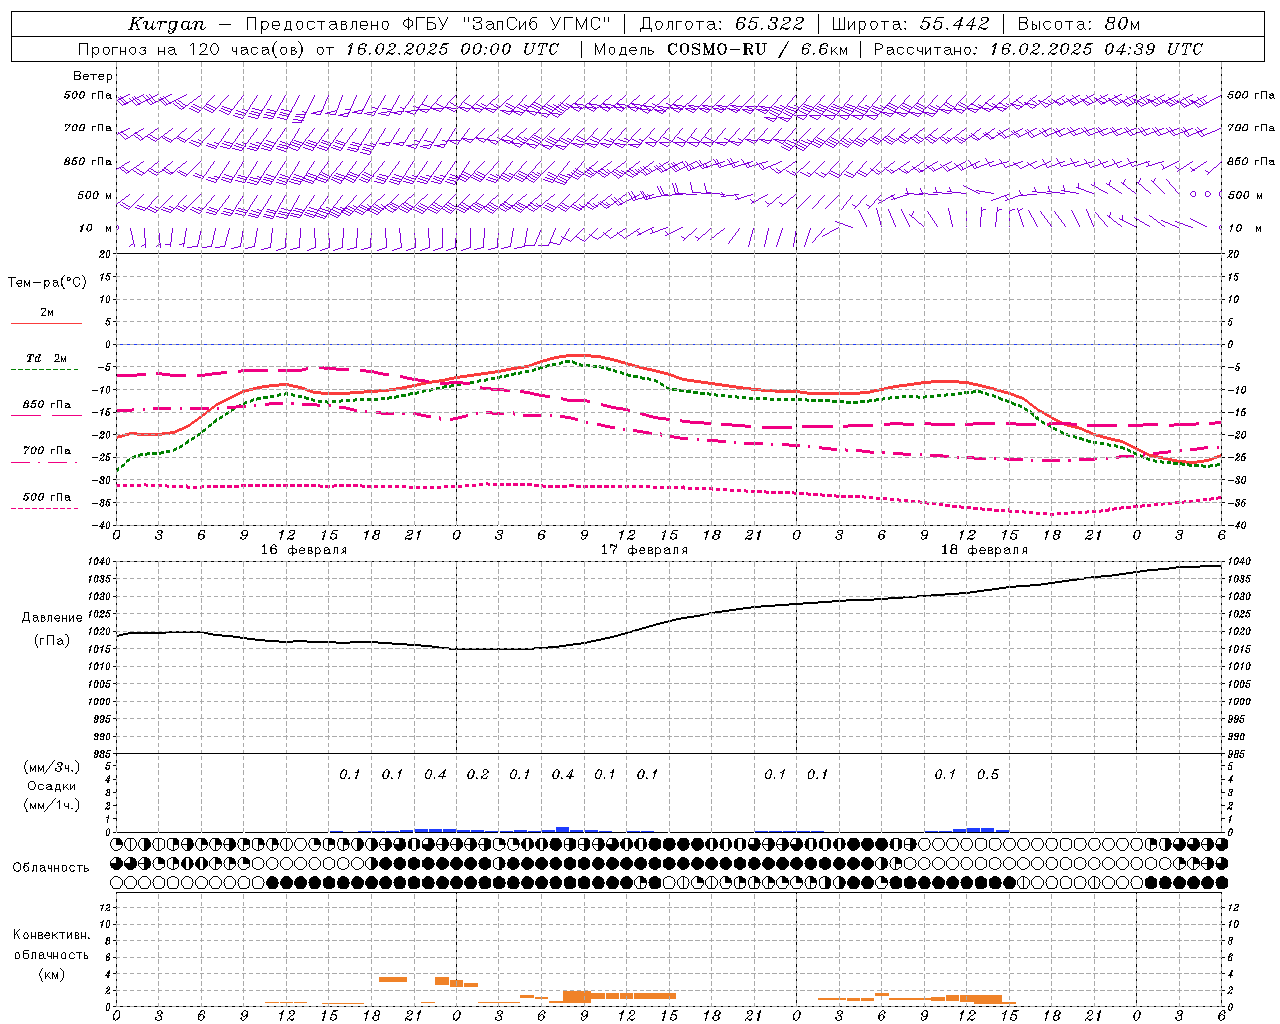
Task: Select the "Модель COSMO-RU / 6.6км" text
Action: click(720, 49)
